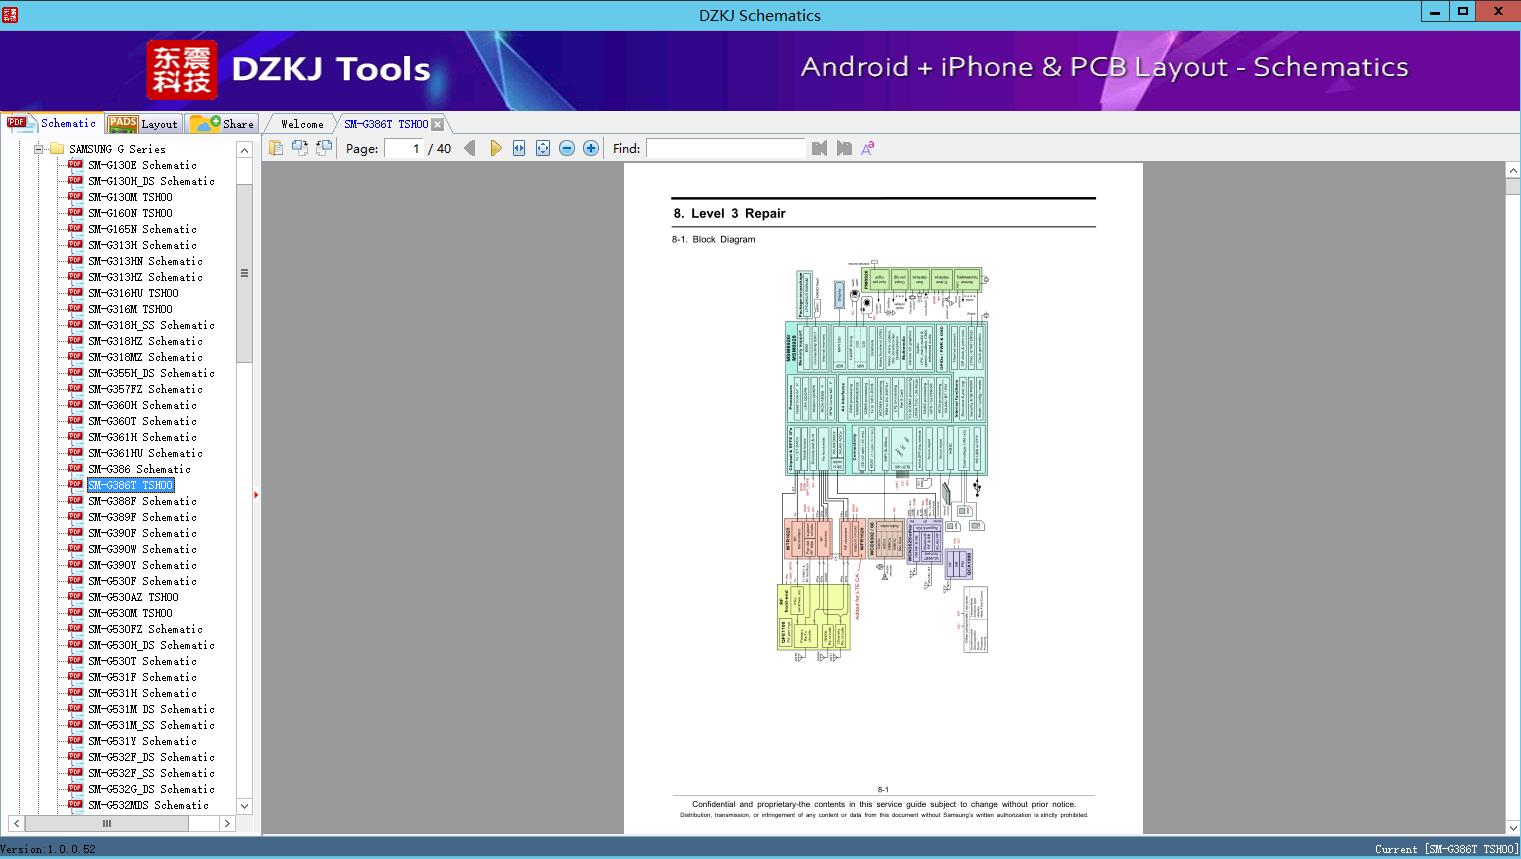Open SM-G530H_DS Schematic
Screen dimensions: 1521x859
151,645
